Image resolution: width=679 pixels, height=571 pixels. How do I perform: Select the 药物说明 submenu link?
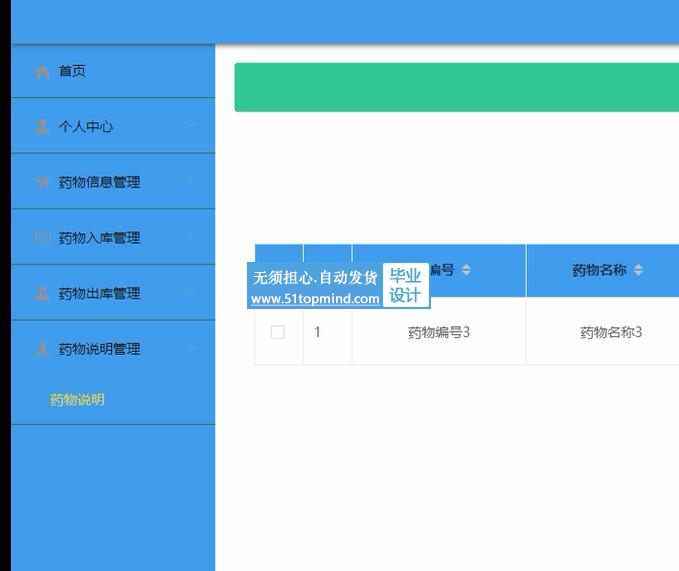coord(77,400)
